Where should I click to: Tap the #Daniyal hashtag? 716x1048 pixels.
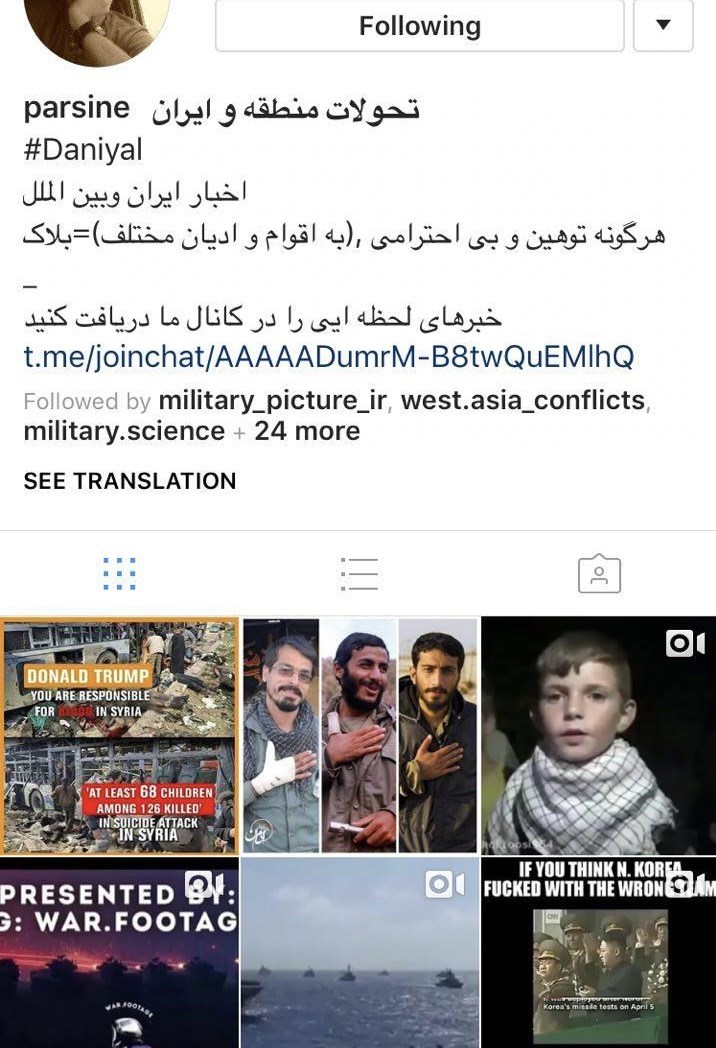pos(83,150)
